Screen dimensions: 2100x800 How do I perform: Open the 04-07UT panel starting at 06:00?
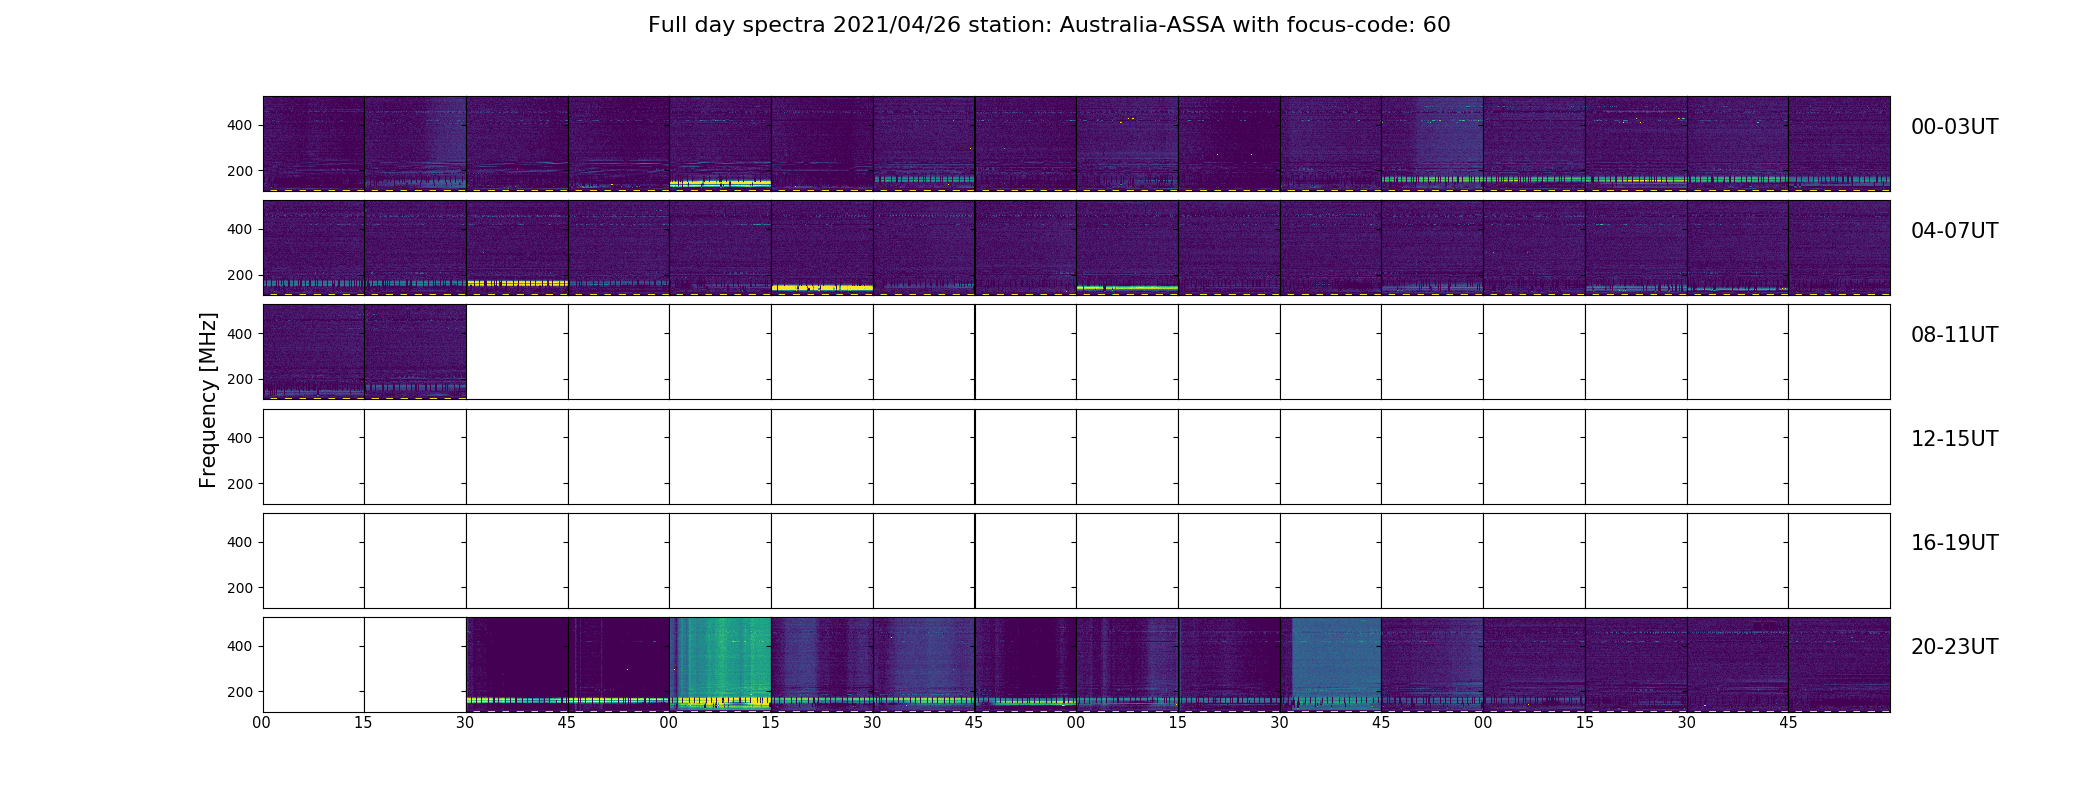(x=1127, y=247)
